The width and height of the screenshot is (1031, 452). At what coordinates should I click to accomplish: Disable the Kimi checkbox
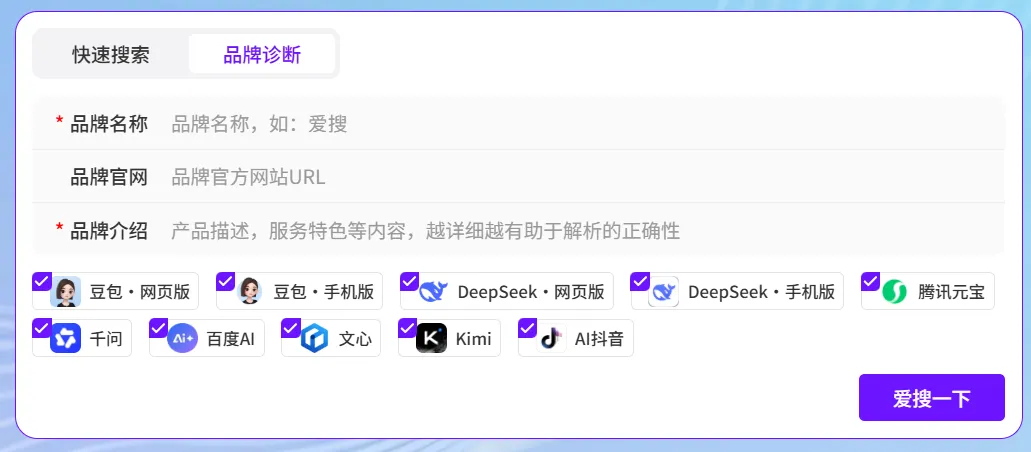pyautogui.click(x=407, y=327)
